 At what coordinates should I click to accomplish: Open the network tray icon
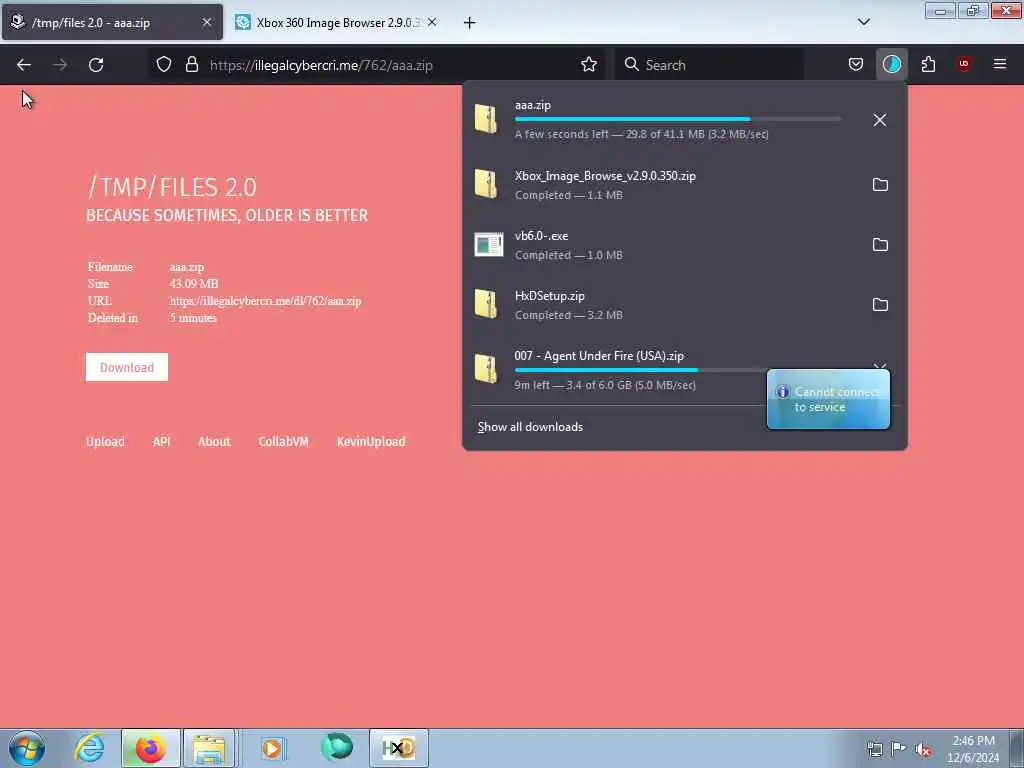coord(874,750)
